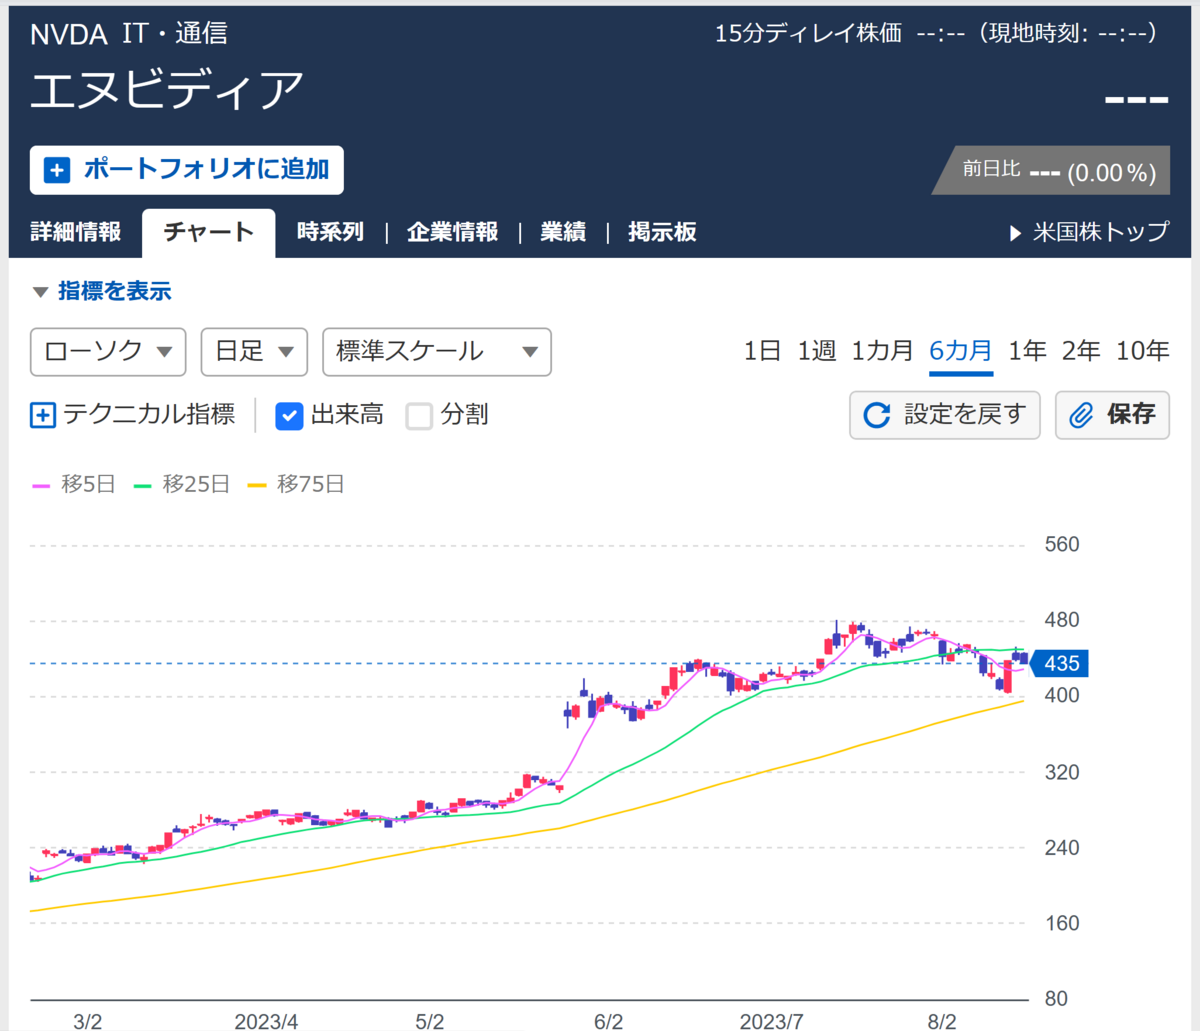Open the ローソク chart type dropdown
The width and height of the screenshot is (1200, 1031).
(x=108, y=352)
